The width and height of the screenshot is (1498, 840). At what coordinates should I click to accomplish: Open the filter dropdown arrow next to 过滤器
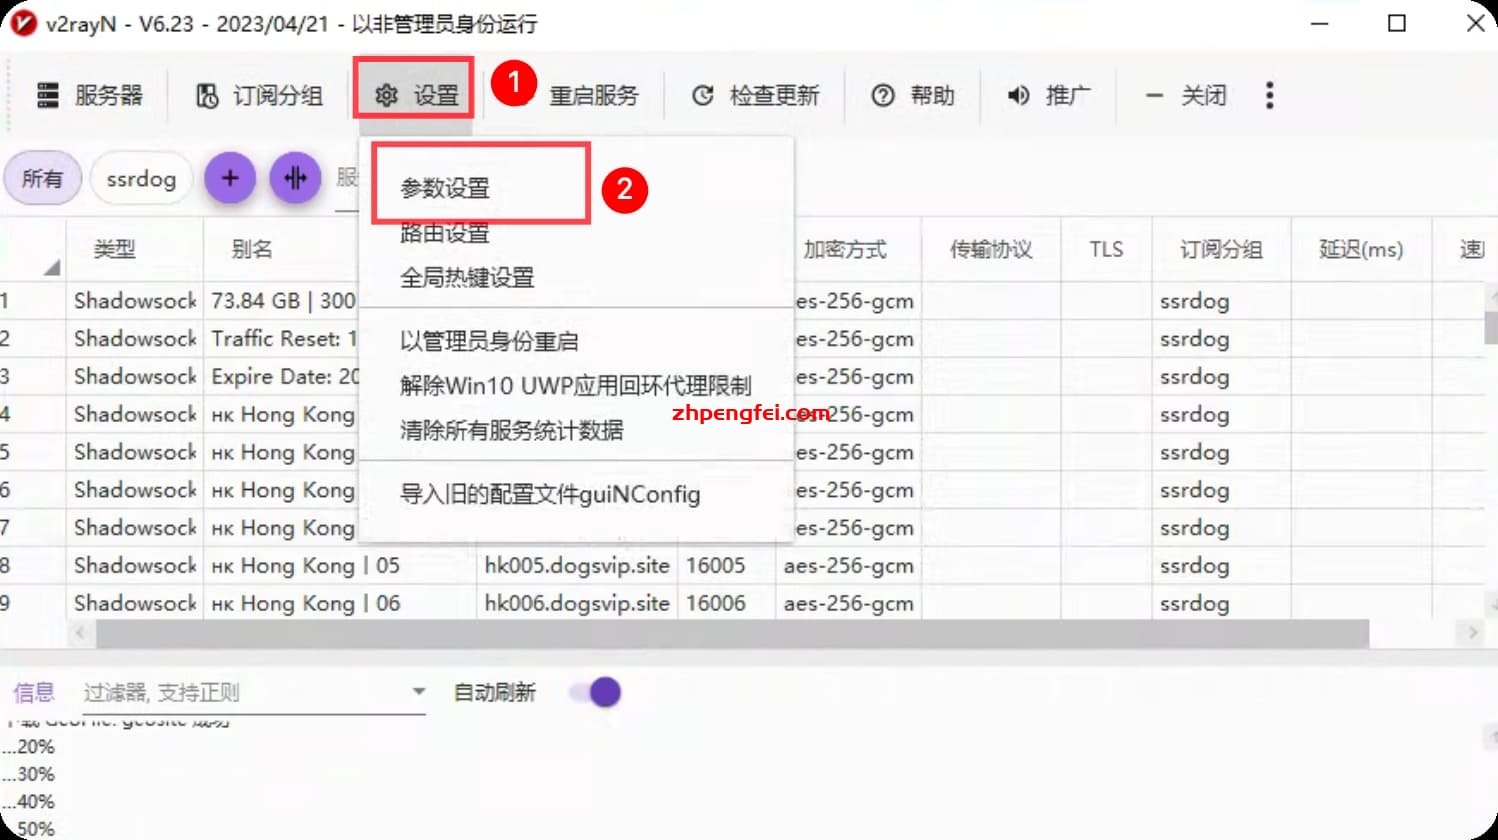pyautogui.click(x=418, y=691)
